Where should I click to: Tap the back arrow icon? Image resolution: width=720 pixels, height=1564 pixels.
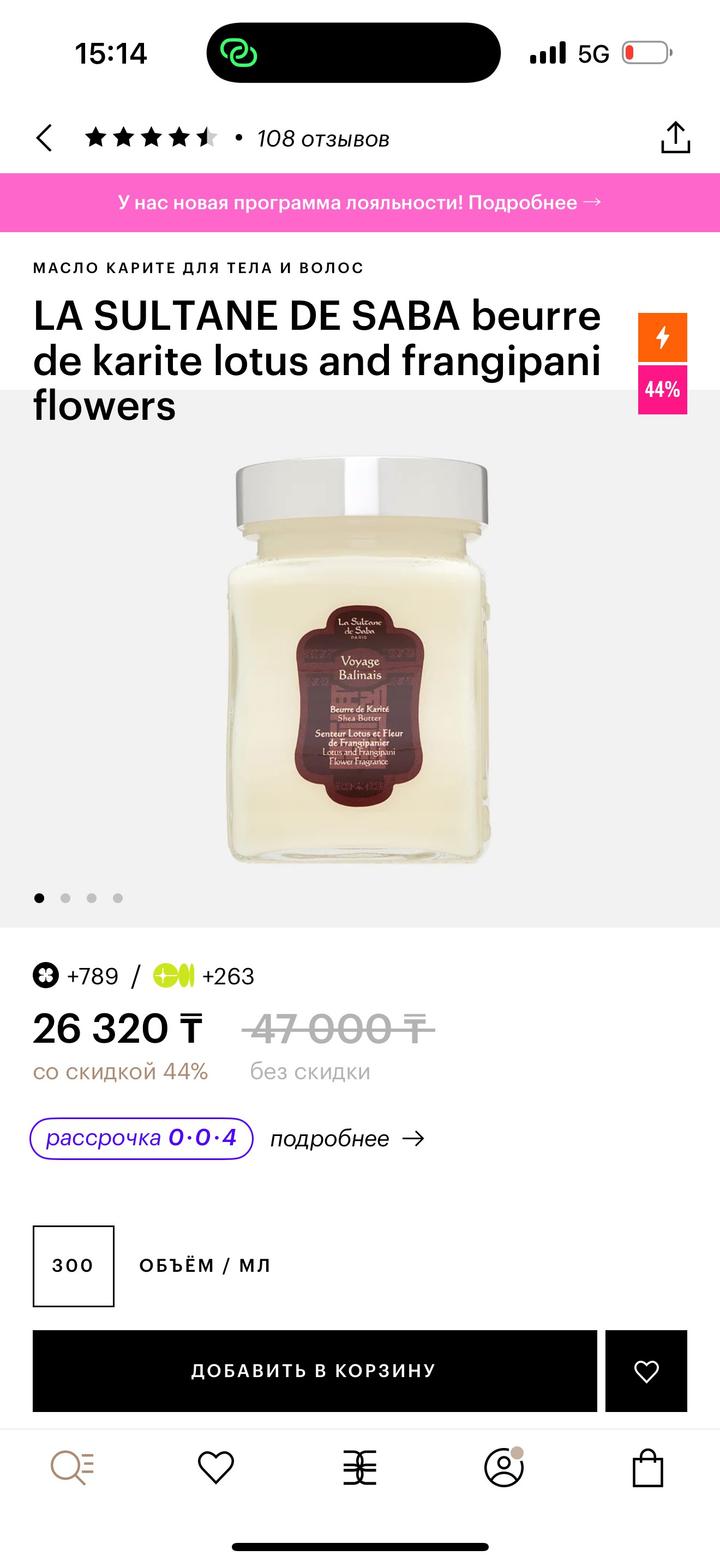point(44,138)
